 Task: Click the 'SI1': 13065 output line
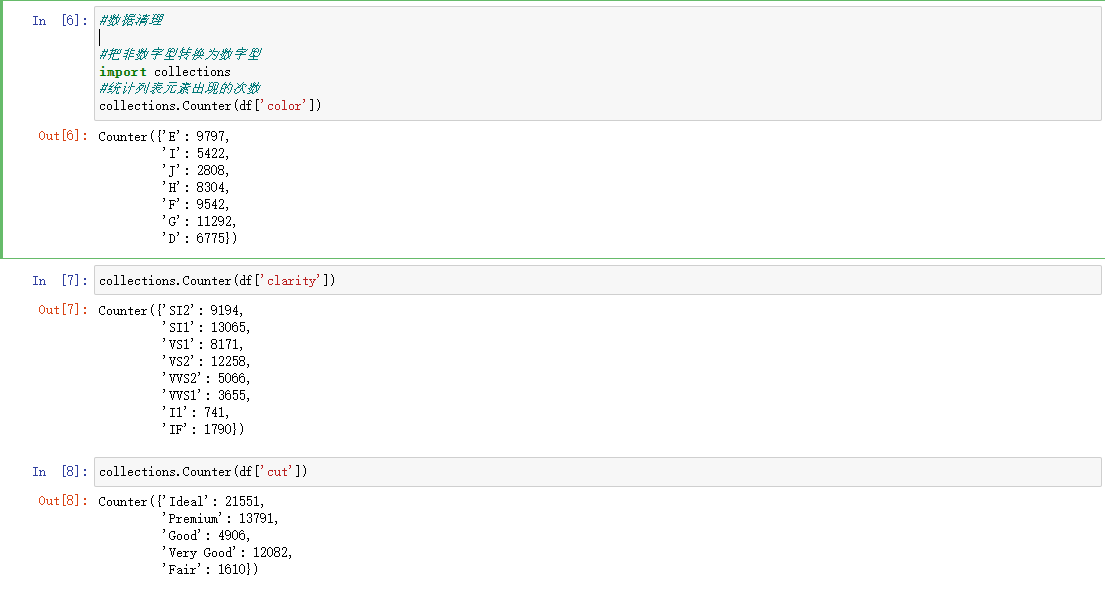205,328
